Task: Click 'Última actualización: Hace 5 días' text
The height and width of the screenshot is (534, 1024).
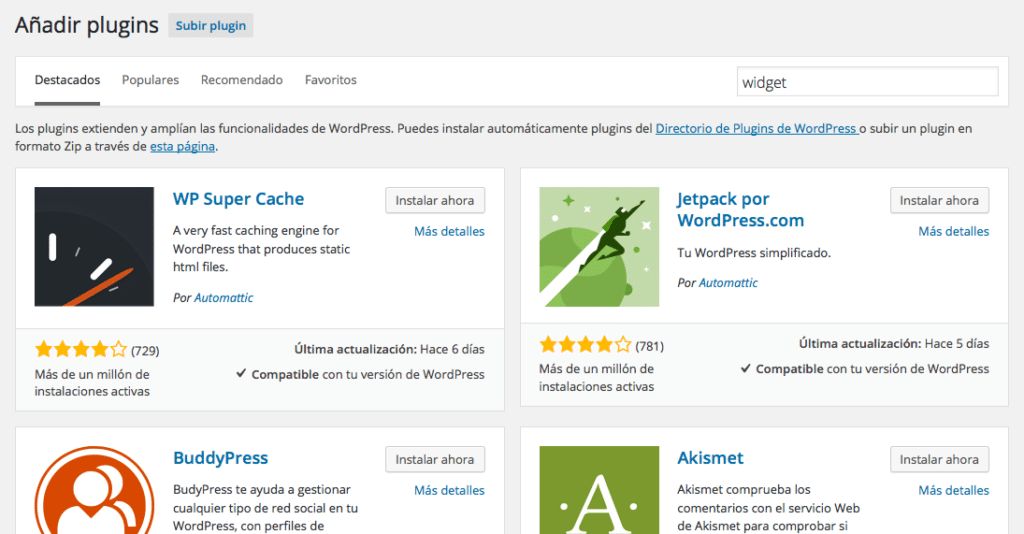Action: click(x=894, y=343)
